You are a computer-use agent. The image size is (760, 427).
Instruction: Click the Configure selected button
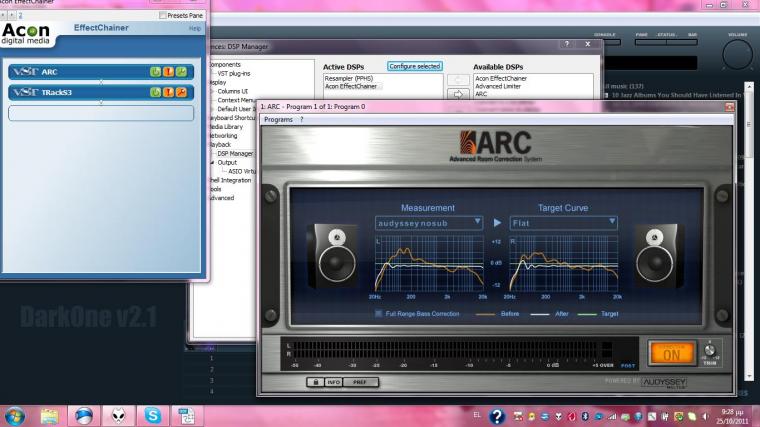click(x=414, y=66)
